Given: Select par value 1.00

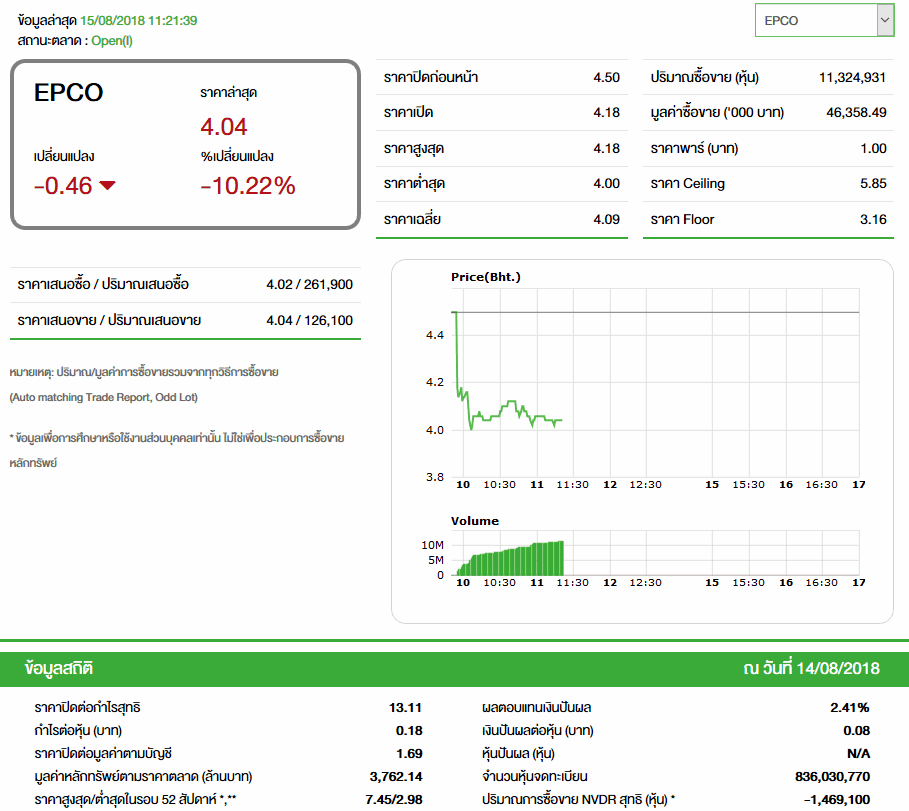Looking at the screenshot, I should point(873,148).
